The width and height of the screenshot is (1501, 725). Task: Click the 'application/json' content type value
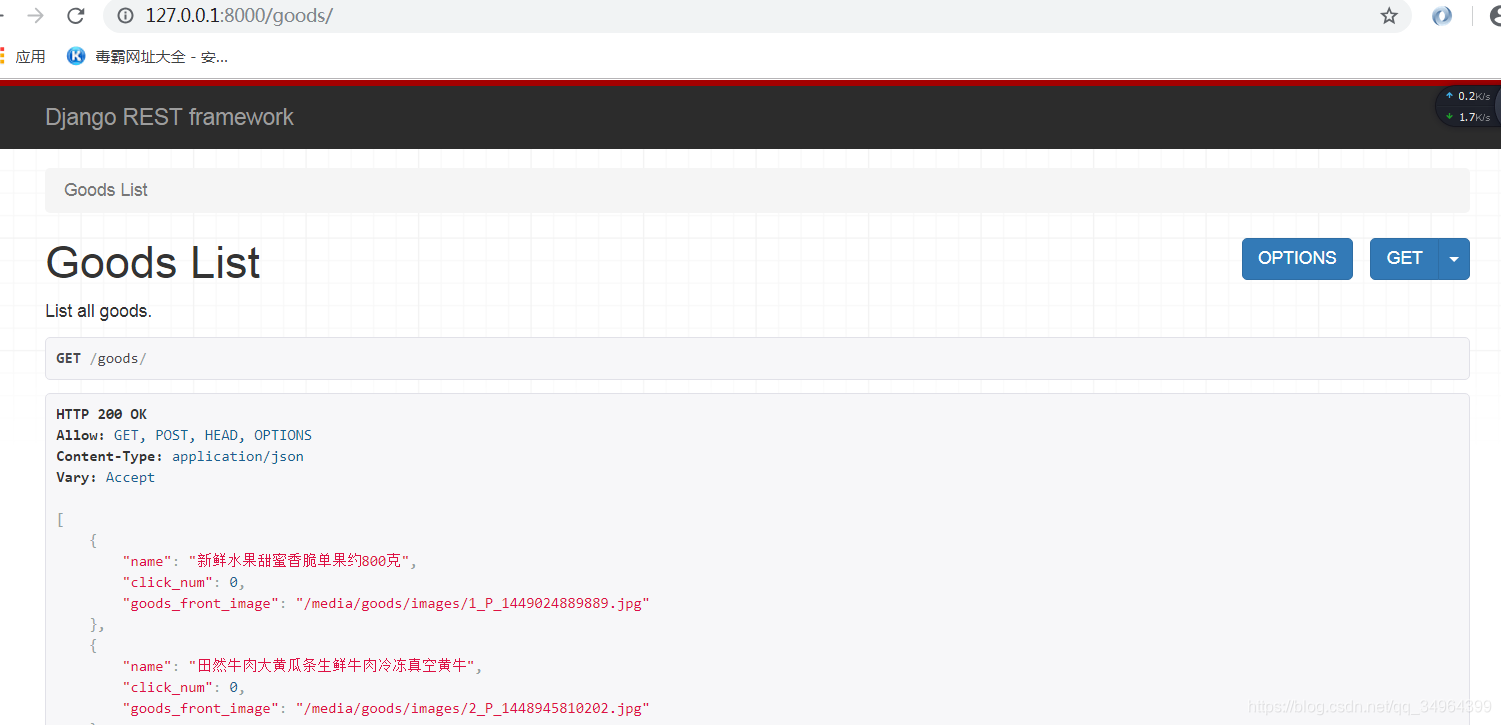(238, 456)
